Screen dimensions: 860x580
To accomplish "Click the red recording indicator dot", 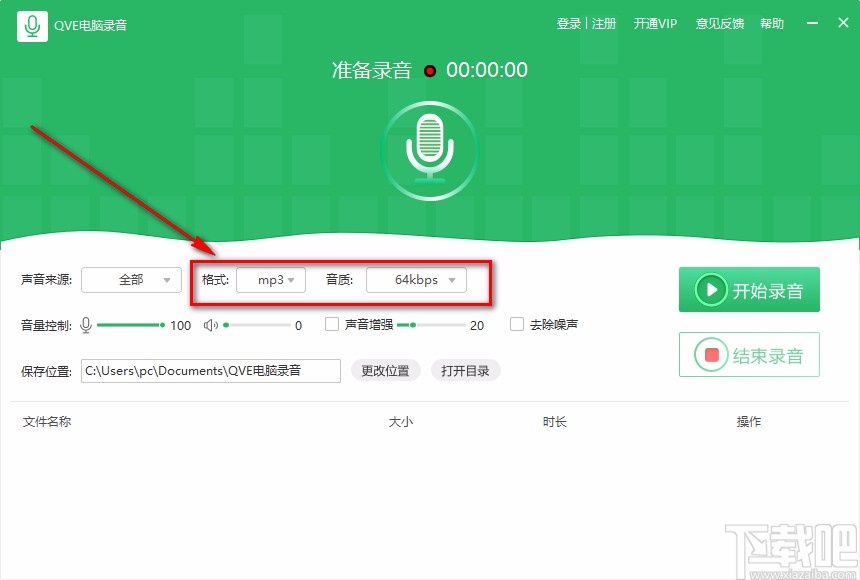I will pos(430,71).
